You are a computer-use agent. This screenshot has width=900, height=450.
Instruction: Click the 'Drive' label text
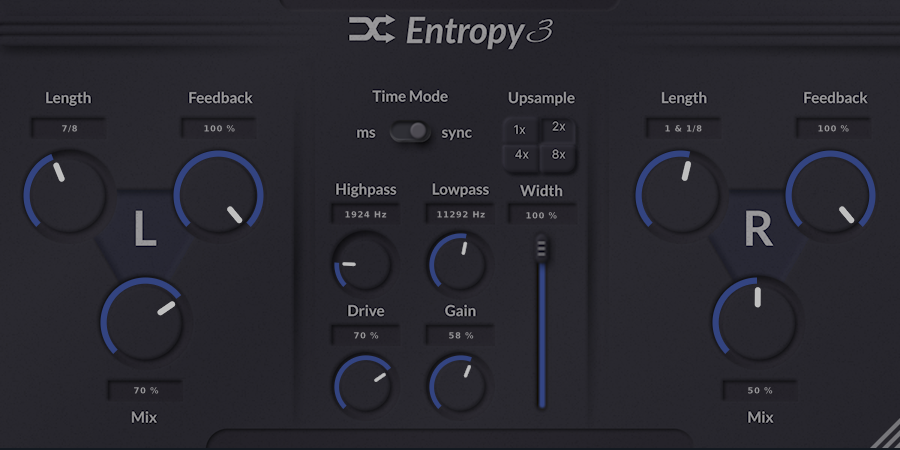coord(366,311)
